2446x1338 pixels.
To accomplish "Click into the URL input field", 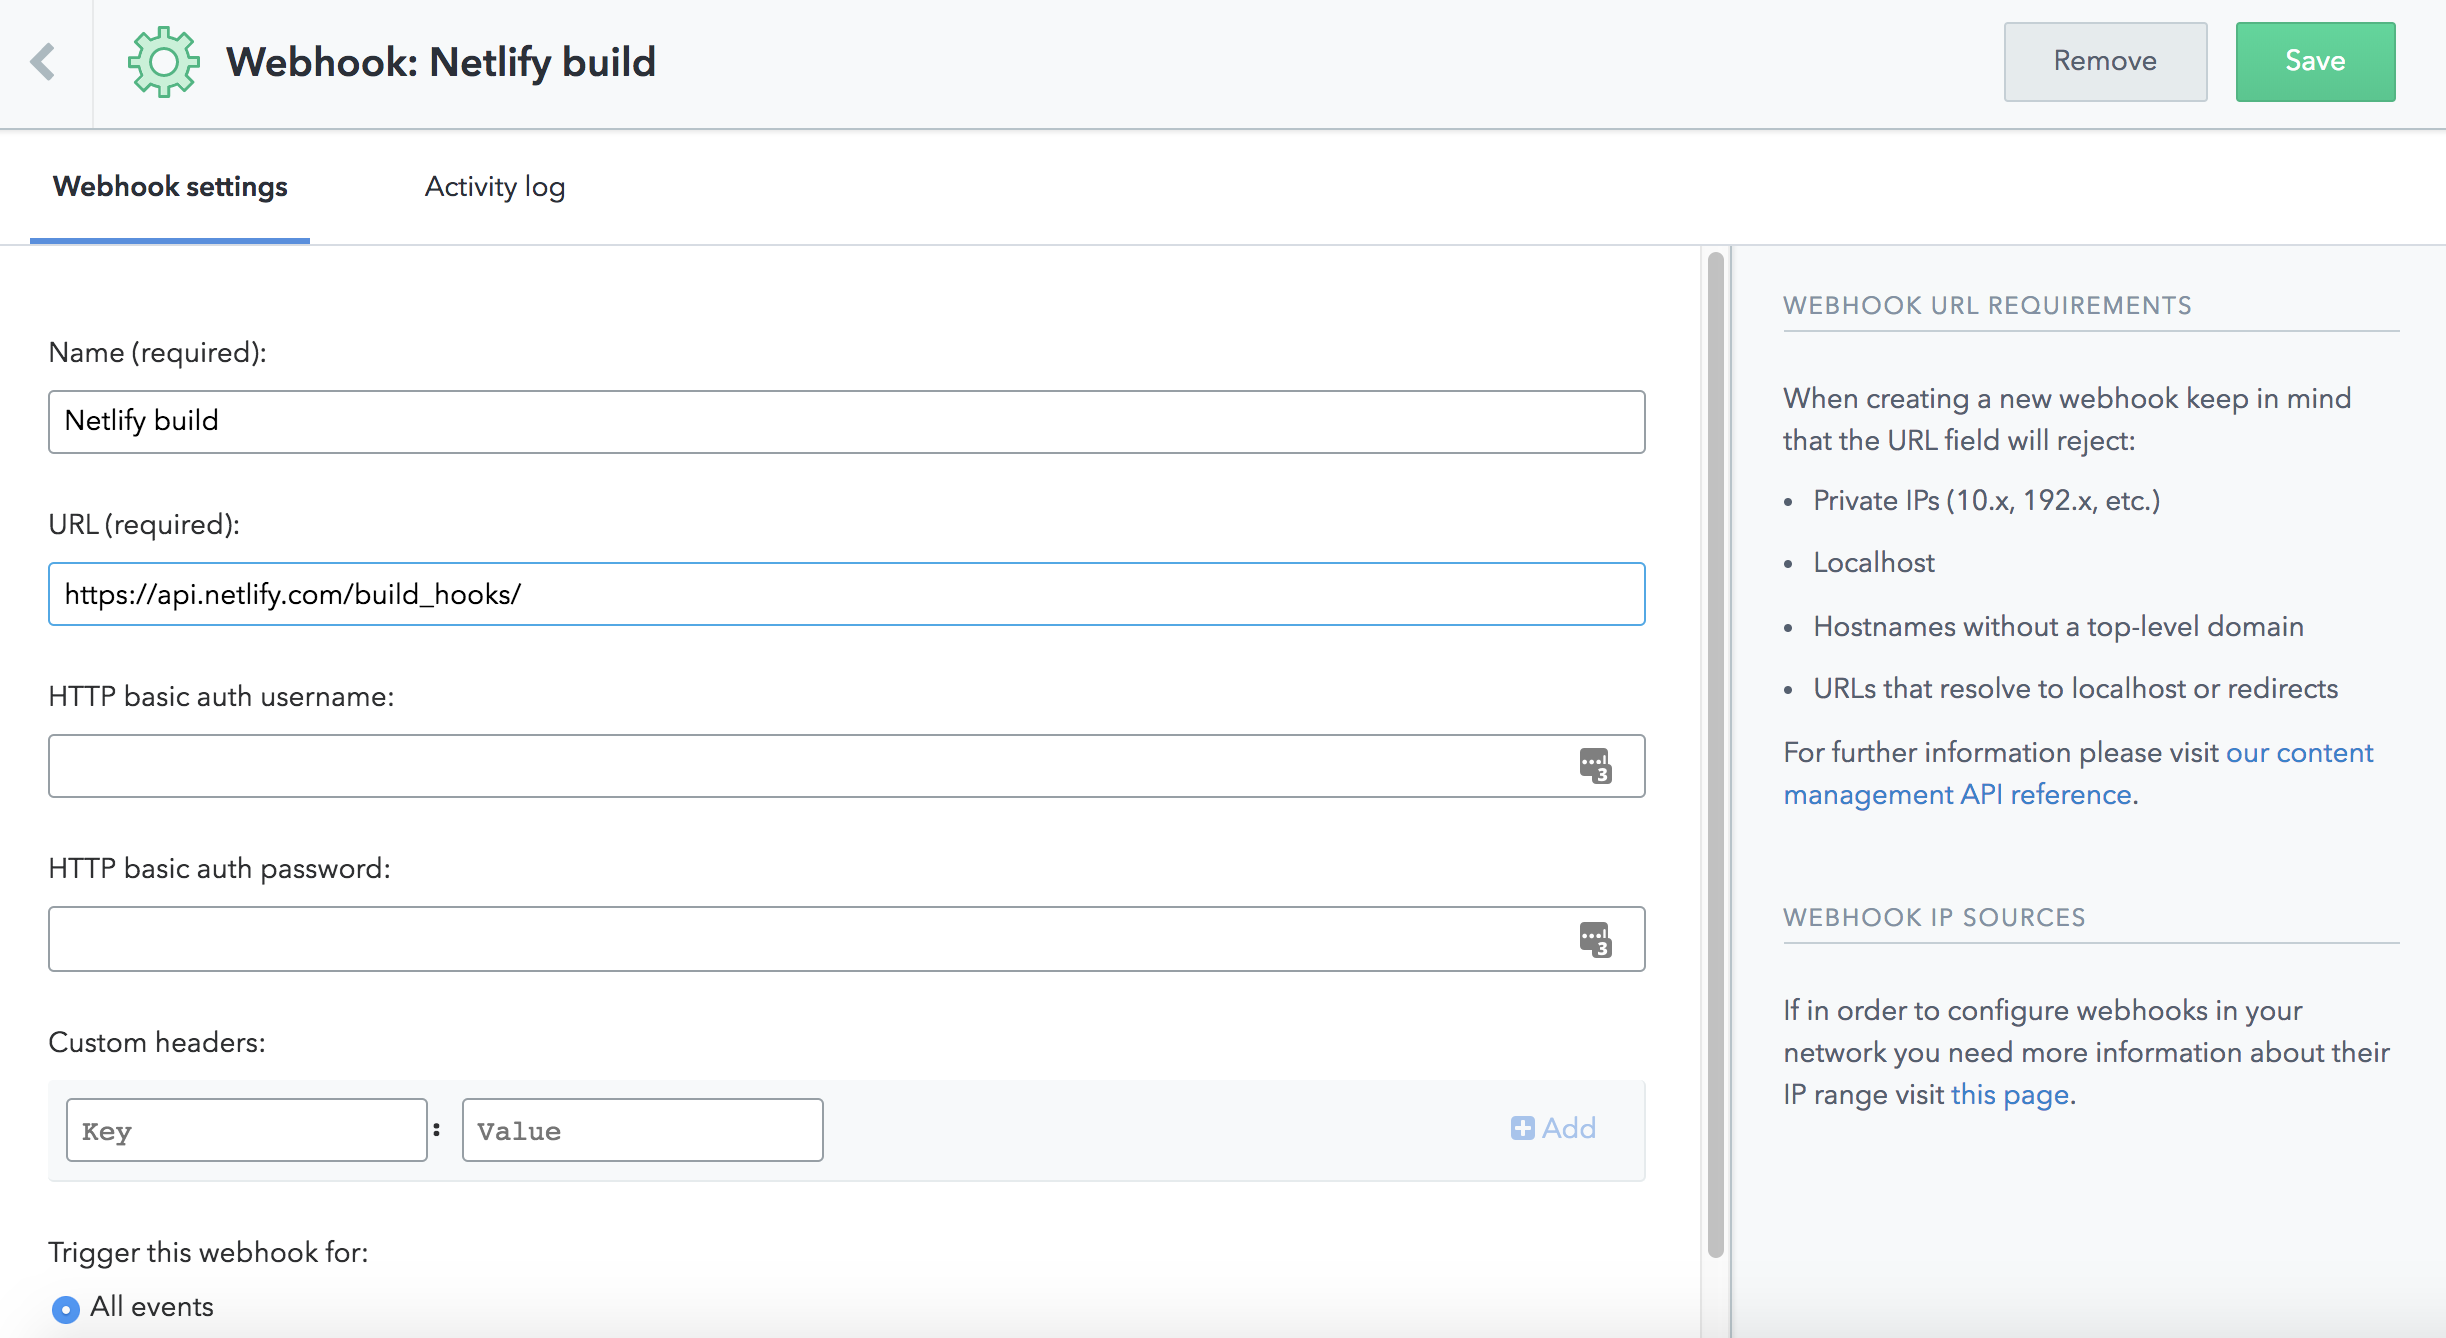I will click(846, 594).
